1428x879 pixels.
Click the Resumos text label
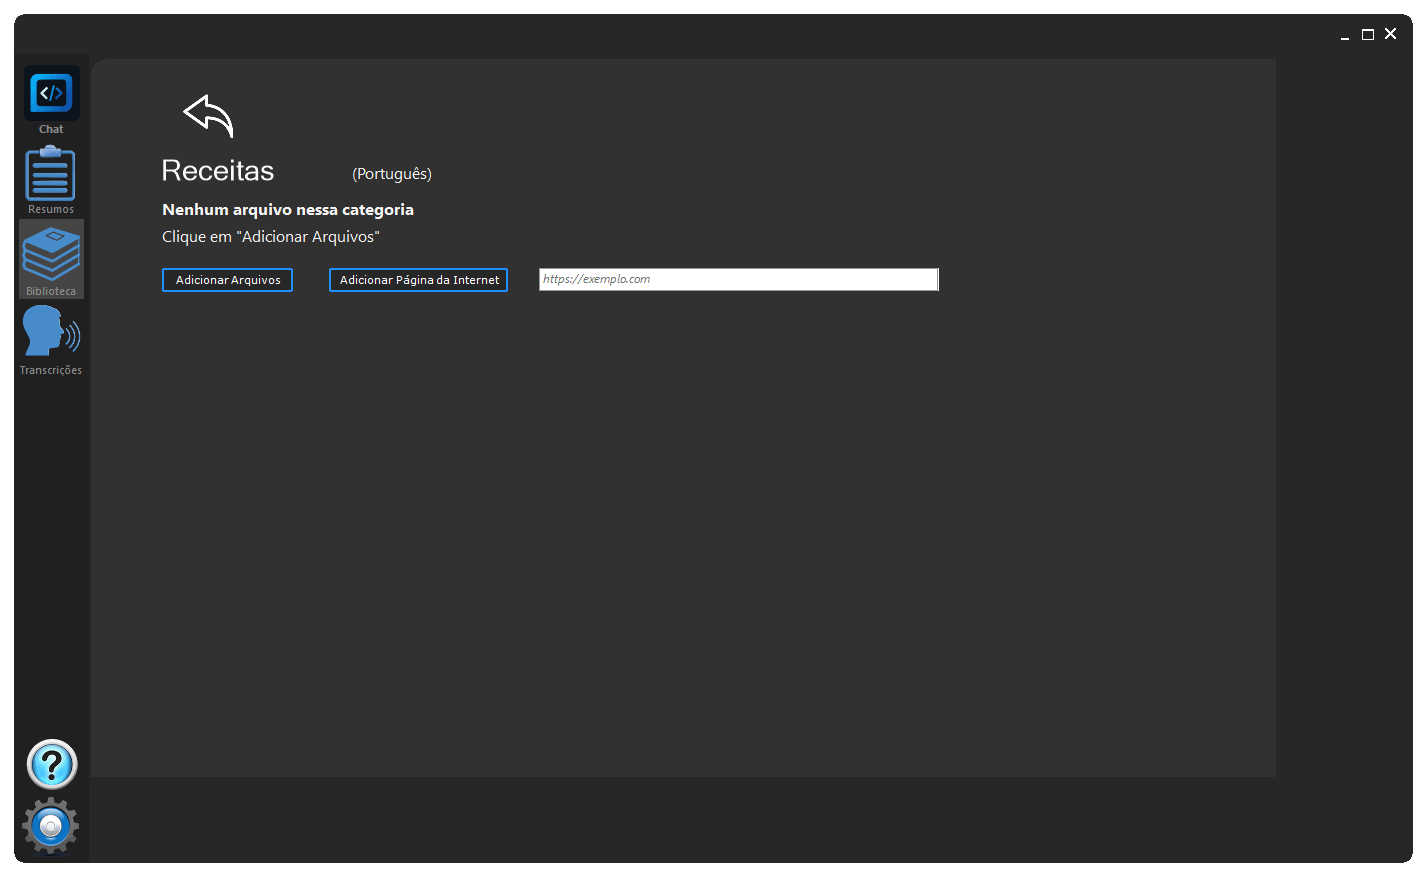point(51,210)
